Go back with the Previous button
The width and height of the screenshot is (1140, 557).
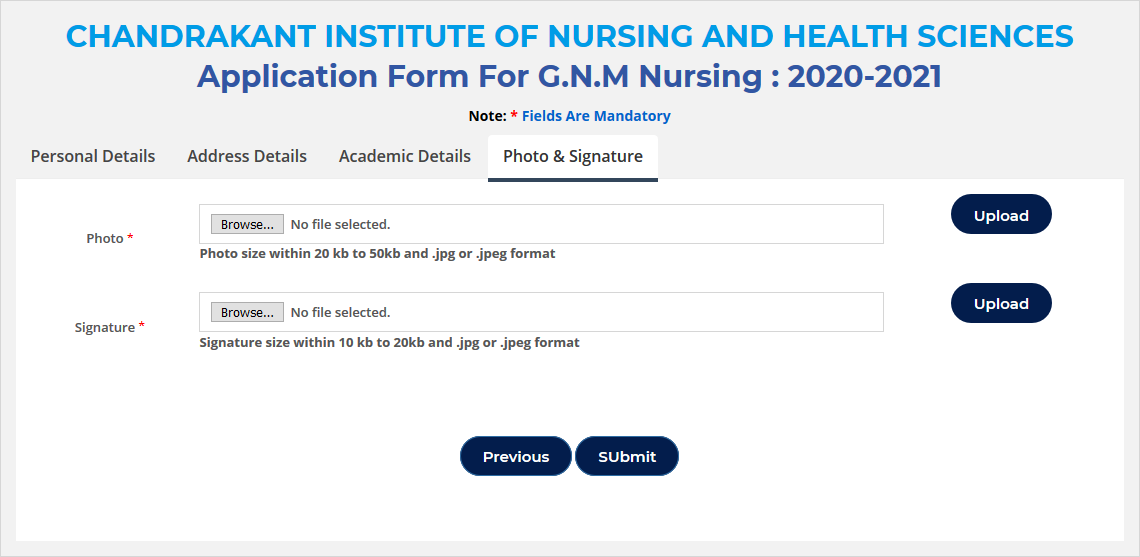coord(515,457)
